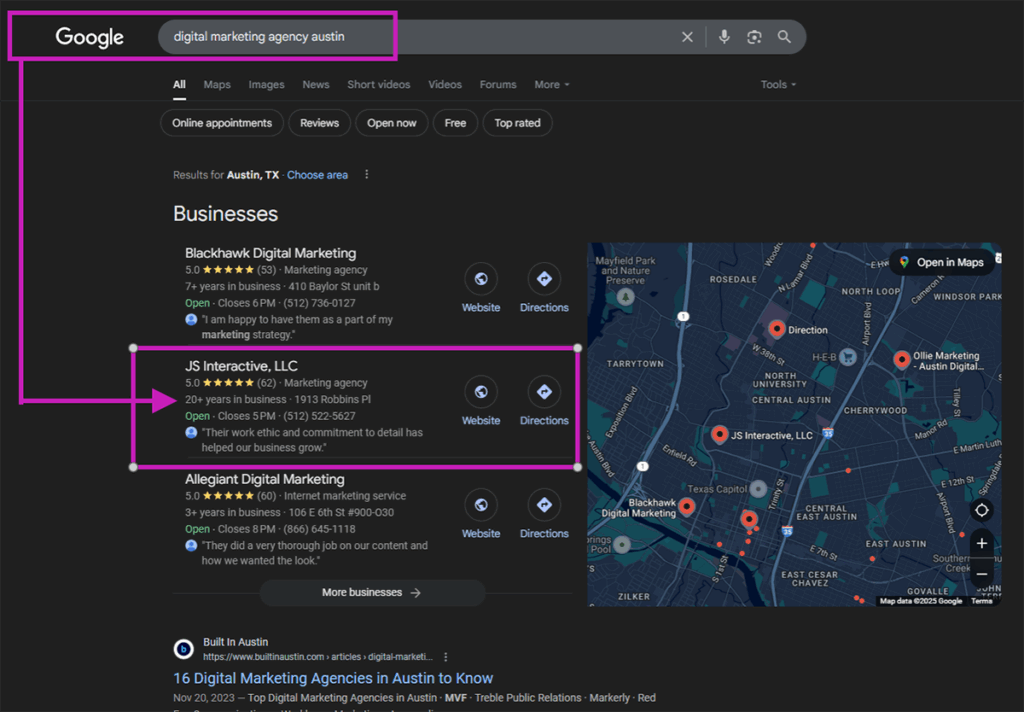
Task: Apply the Free filter chip
Action: click(455, 123)
